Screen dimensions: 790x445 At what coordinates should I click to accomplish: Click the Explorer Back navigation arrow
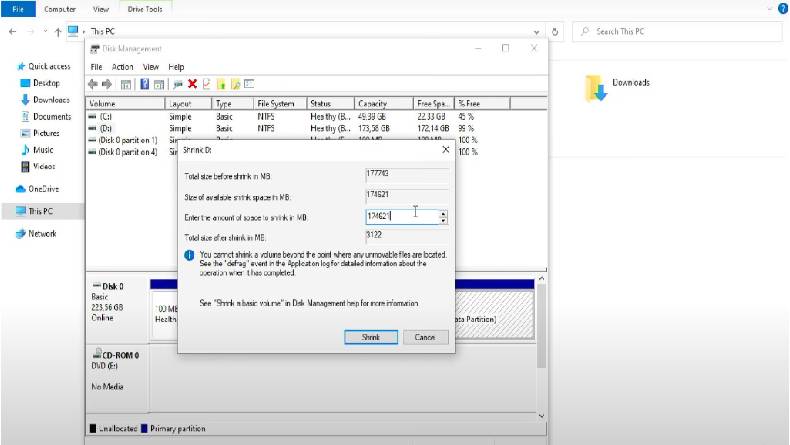click(13, 31)
